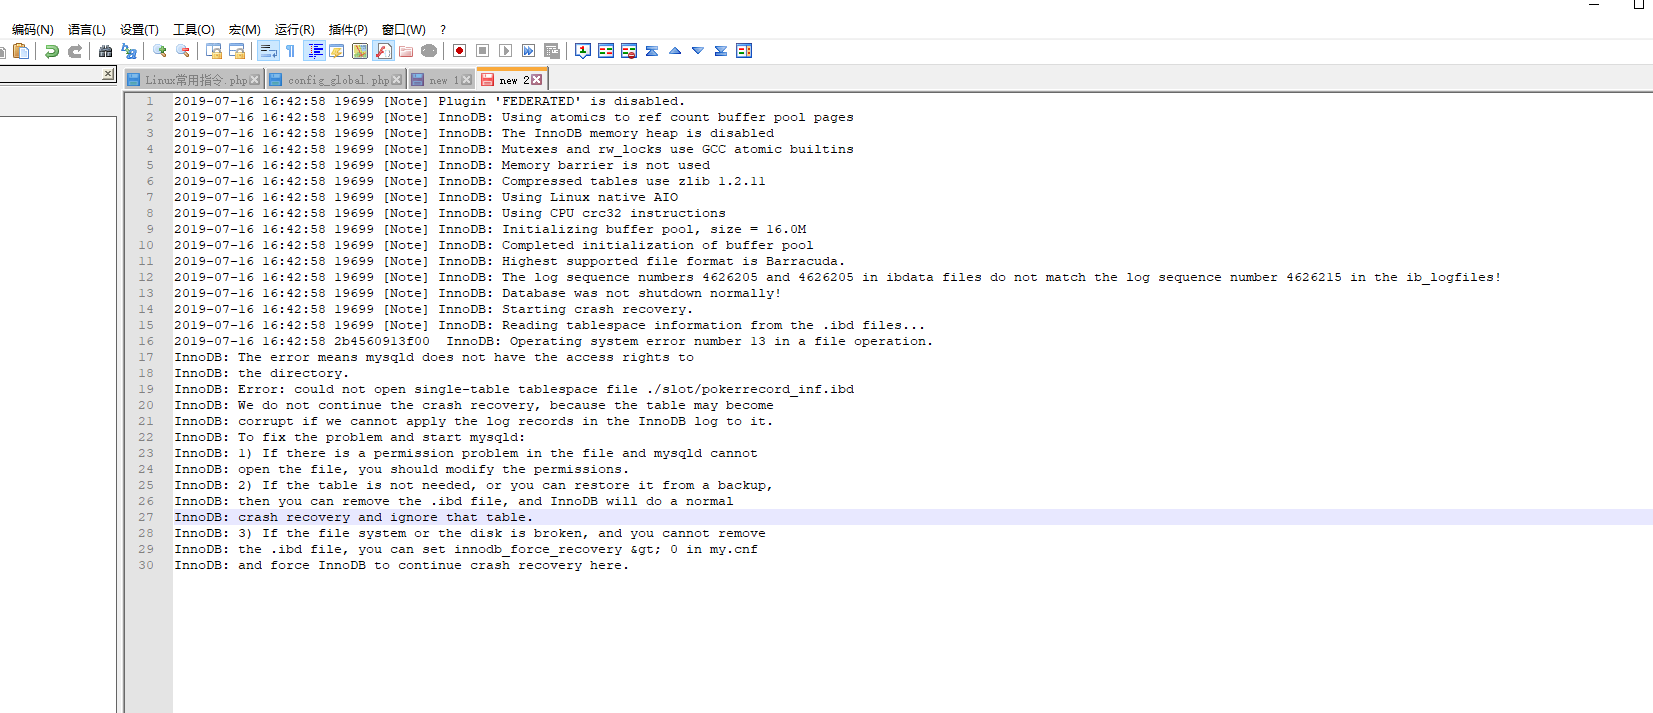Open the 编码(N) menu
1653x713 pixels.
(32, 30)
